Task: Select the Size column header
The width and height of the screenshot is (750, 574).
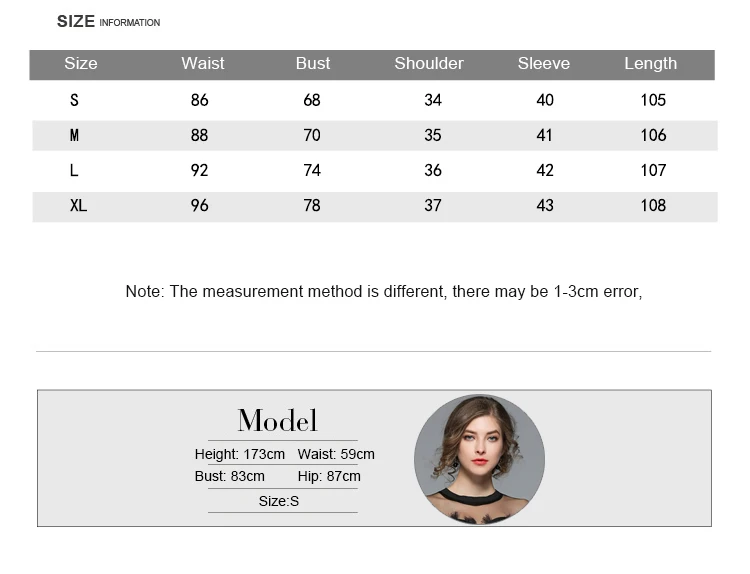Action: click(x=81, y=63)
